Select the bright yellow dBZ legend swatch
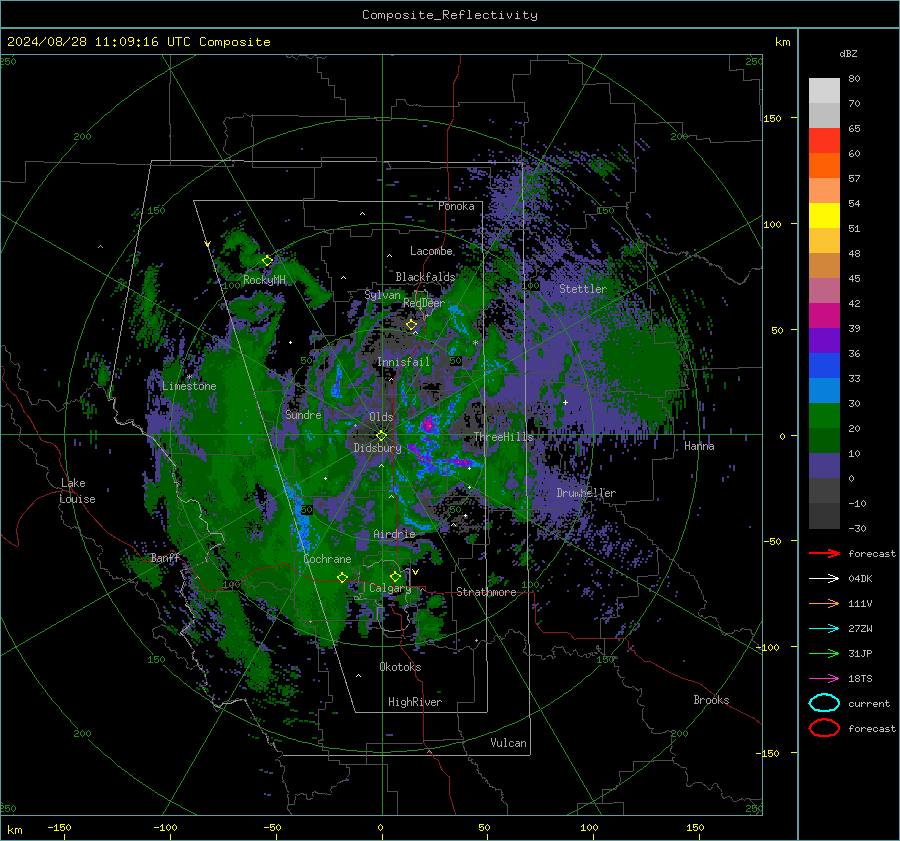Screen dimensions: 900x841 824,215
